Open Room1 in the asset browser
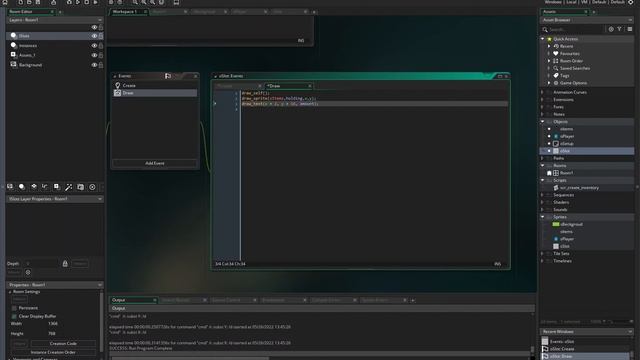 click(566, 173)
